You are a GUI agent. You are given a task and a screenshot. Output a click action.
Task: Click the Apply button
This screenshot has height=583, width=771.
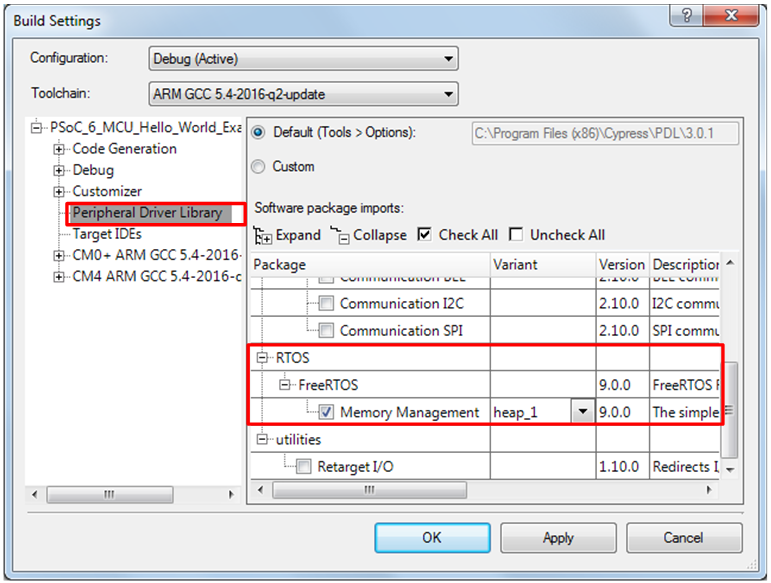click(558, 538)
